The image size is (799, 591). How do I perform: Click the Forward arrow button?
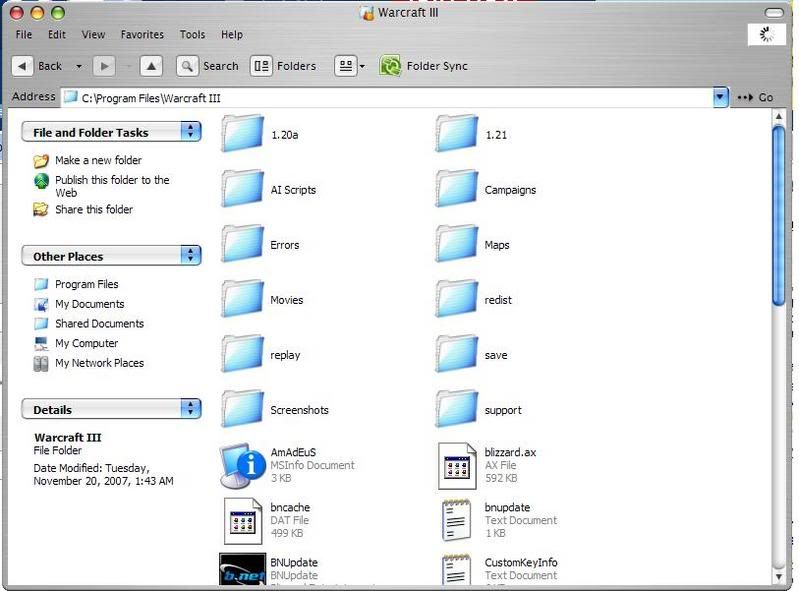(x=104, y=66)
